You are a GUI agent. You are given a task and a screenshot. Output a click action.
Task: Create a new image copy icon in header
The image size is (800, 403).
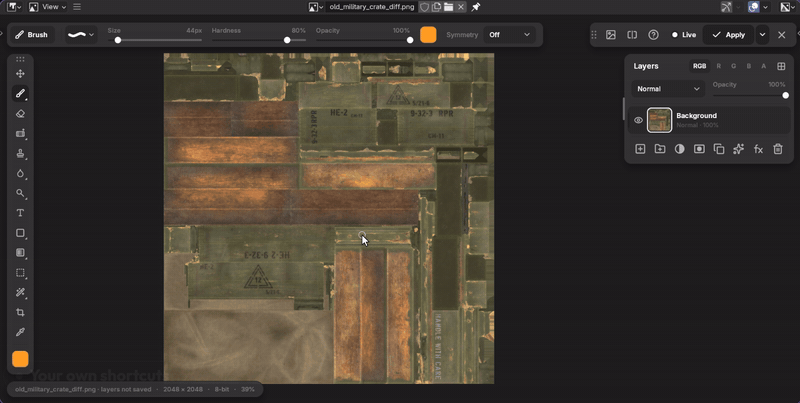(x=437, y=7)
